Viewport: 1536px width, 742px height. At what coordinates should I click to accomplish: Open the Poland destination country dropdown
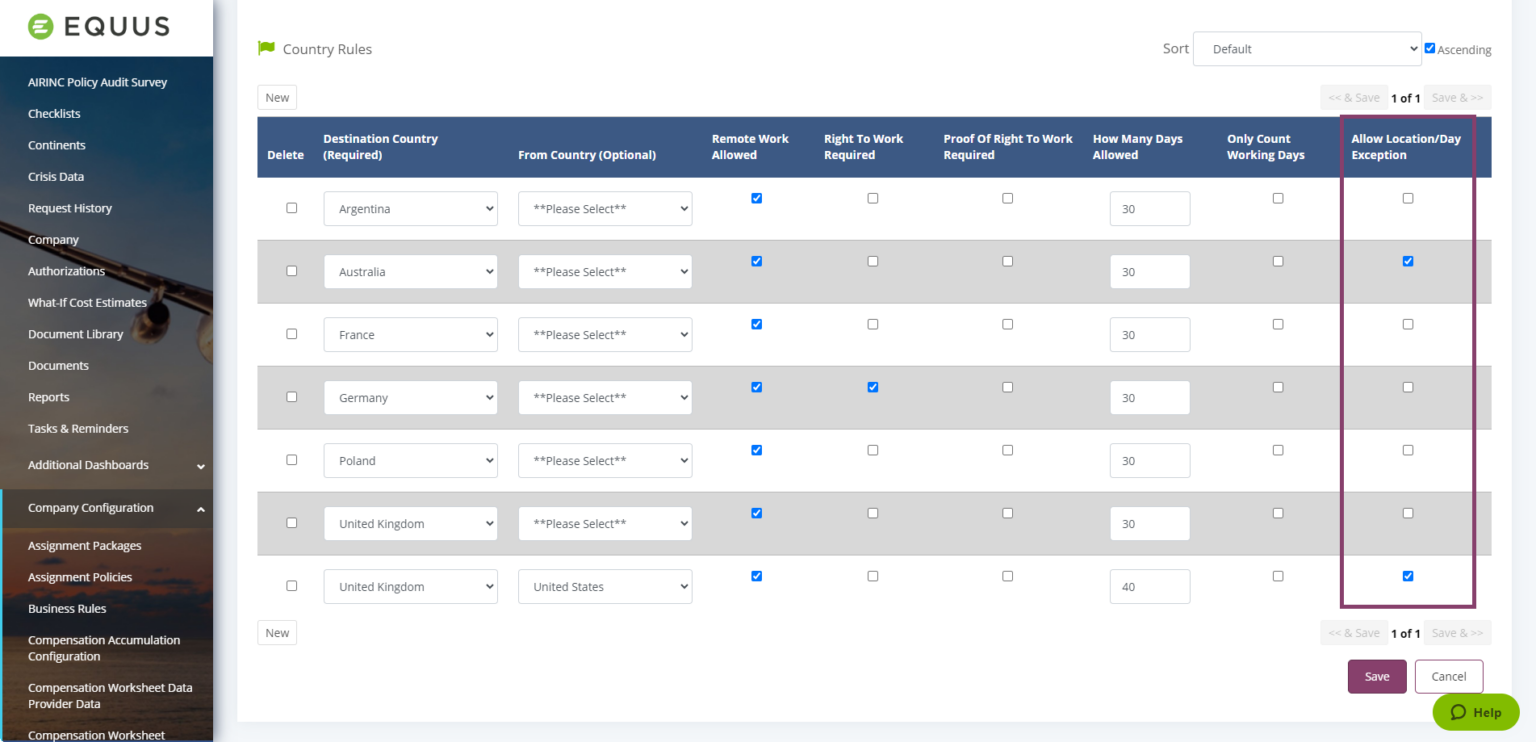point(411,461)
